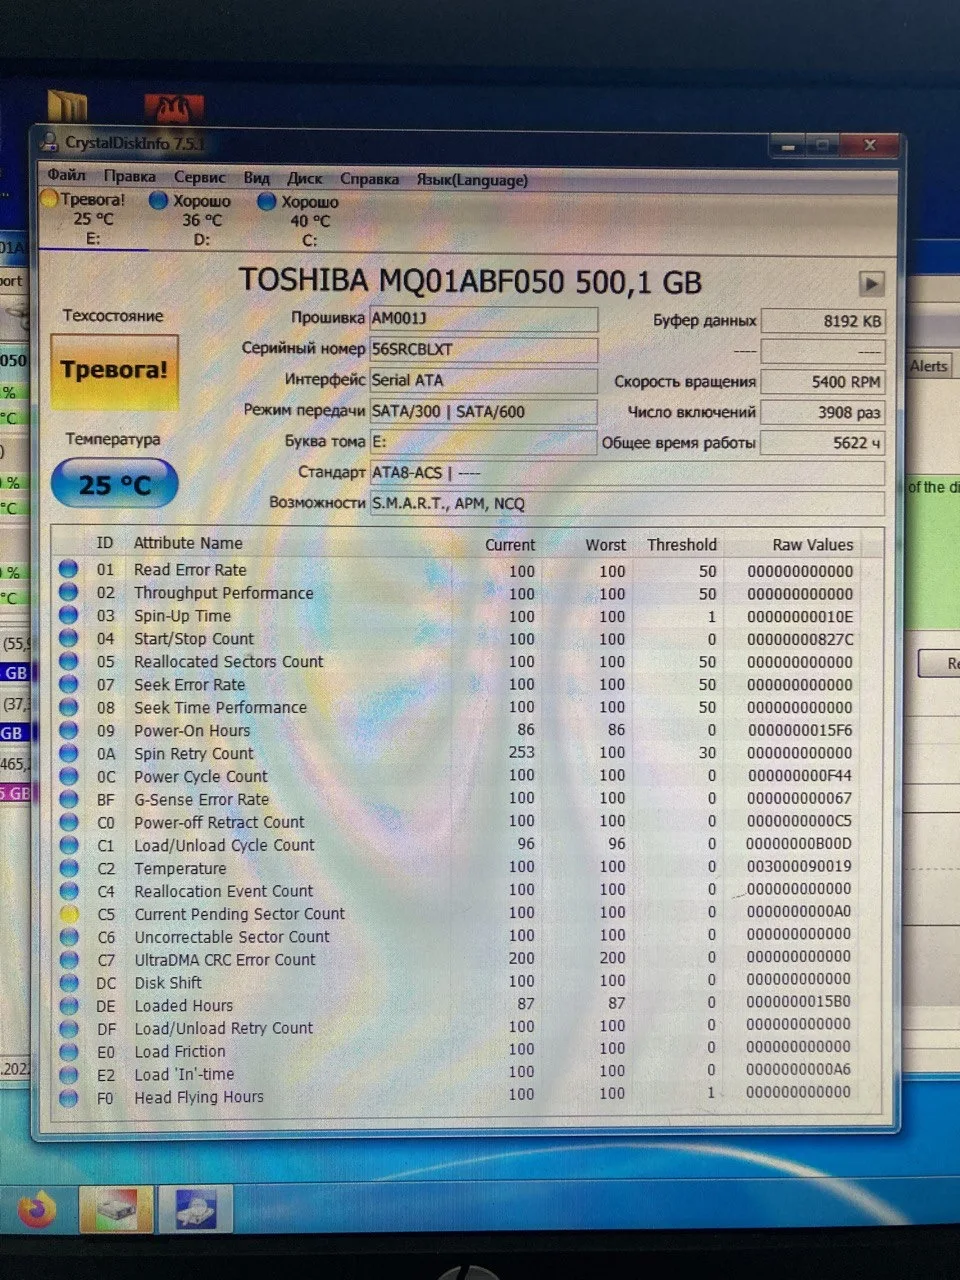Click the Raw Values column header
960x1280 pixels.
(x=813, y=545)
